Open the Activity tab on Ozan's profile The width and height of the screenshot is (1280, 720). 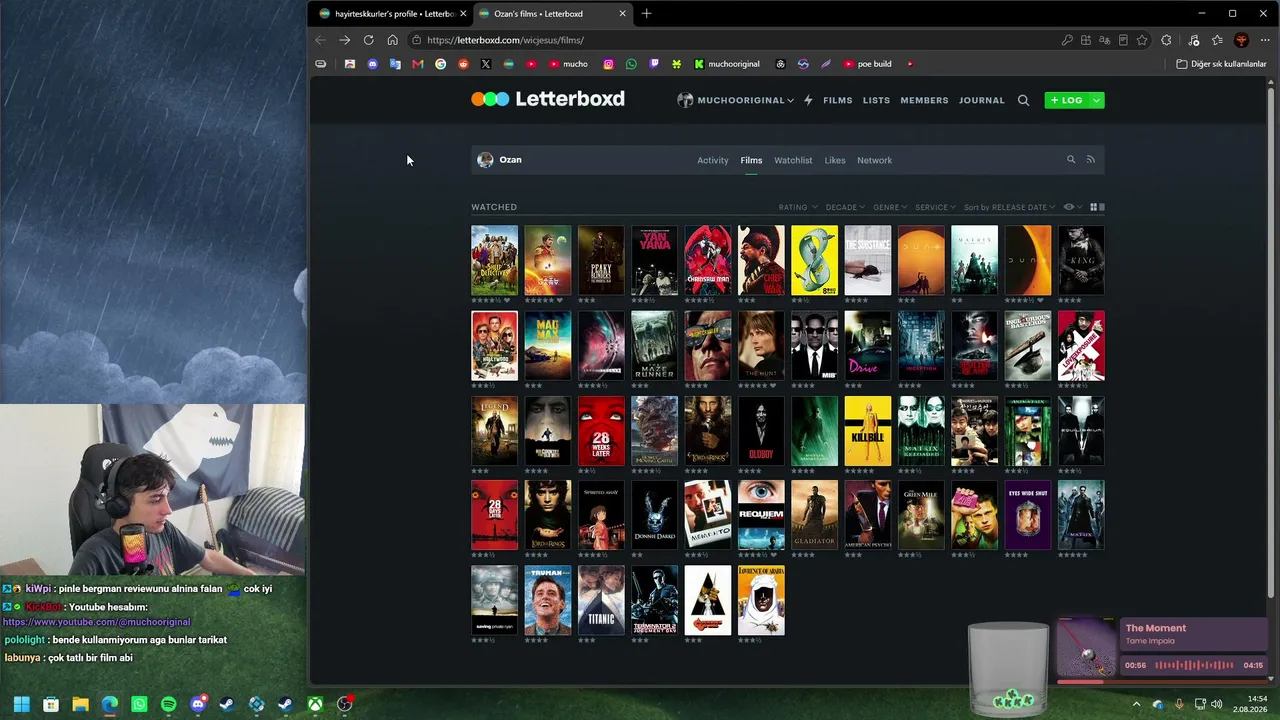(713, 160)
